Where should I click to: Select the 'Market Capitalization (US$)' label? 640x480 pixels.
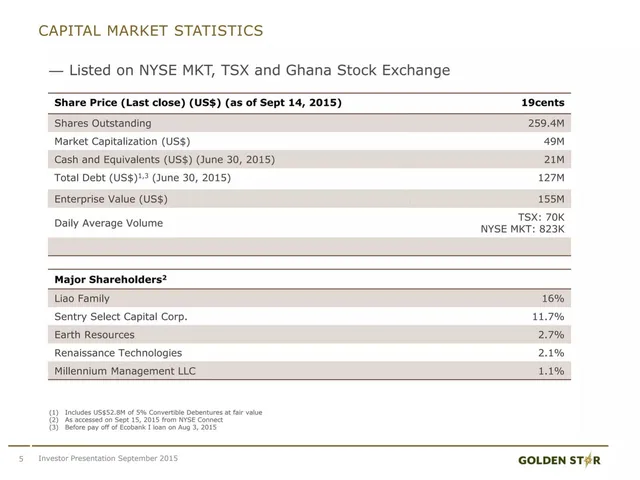click(122, 142)
